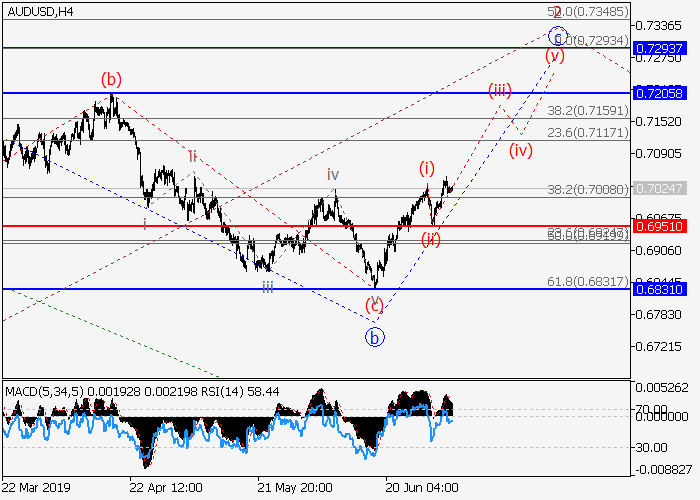Click the red 0.69510 price level tag

click(x=664, y=226)
